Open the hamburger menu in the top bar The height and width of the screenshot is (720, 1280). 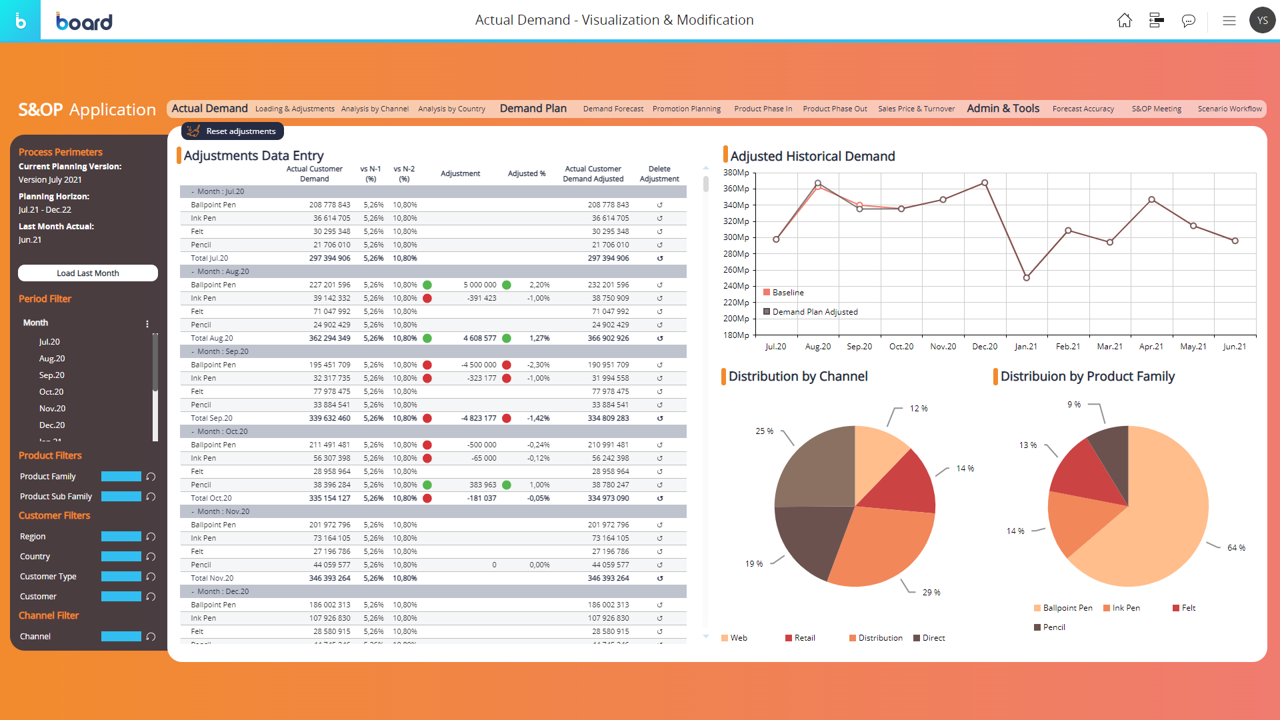1229,20
